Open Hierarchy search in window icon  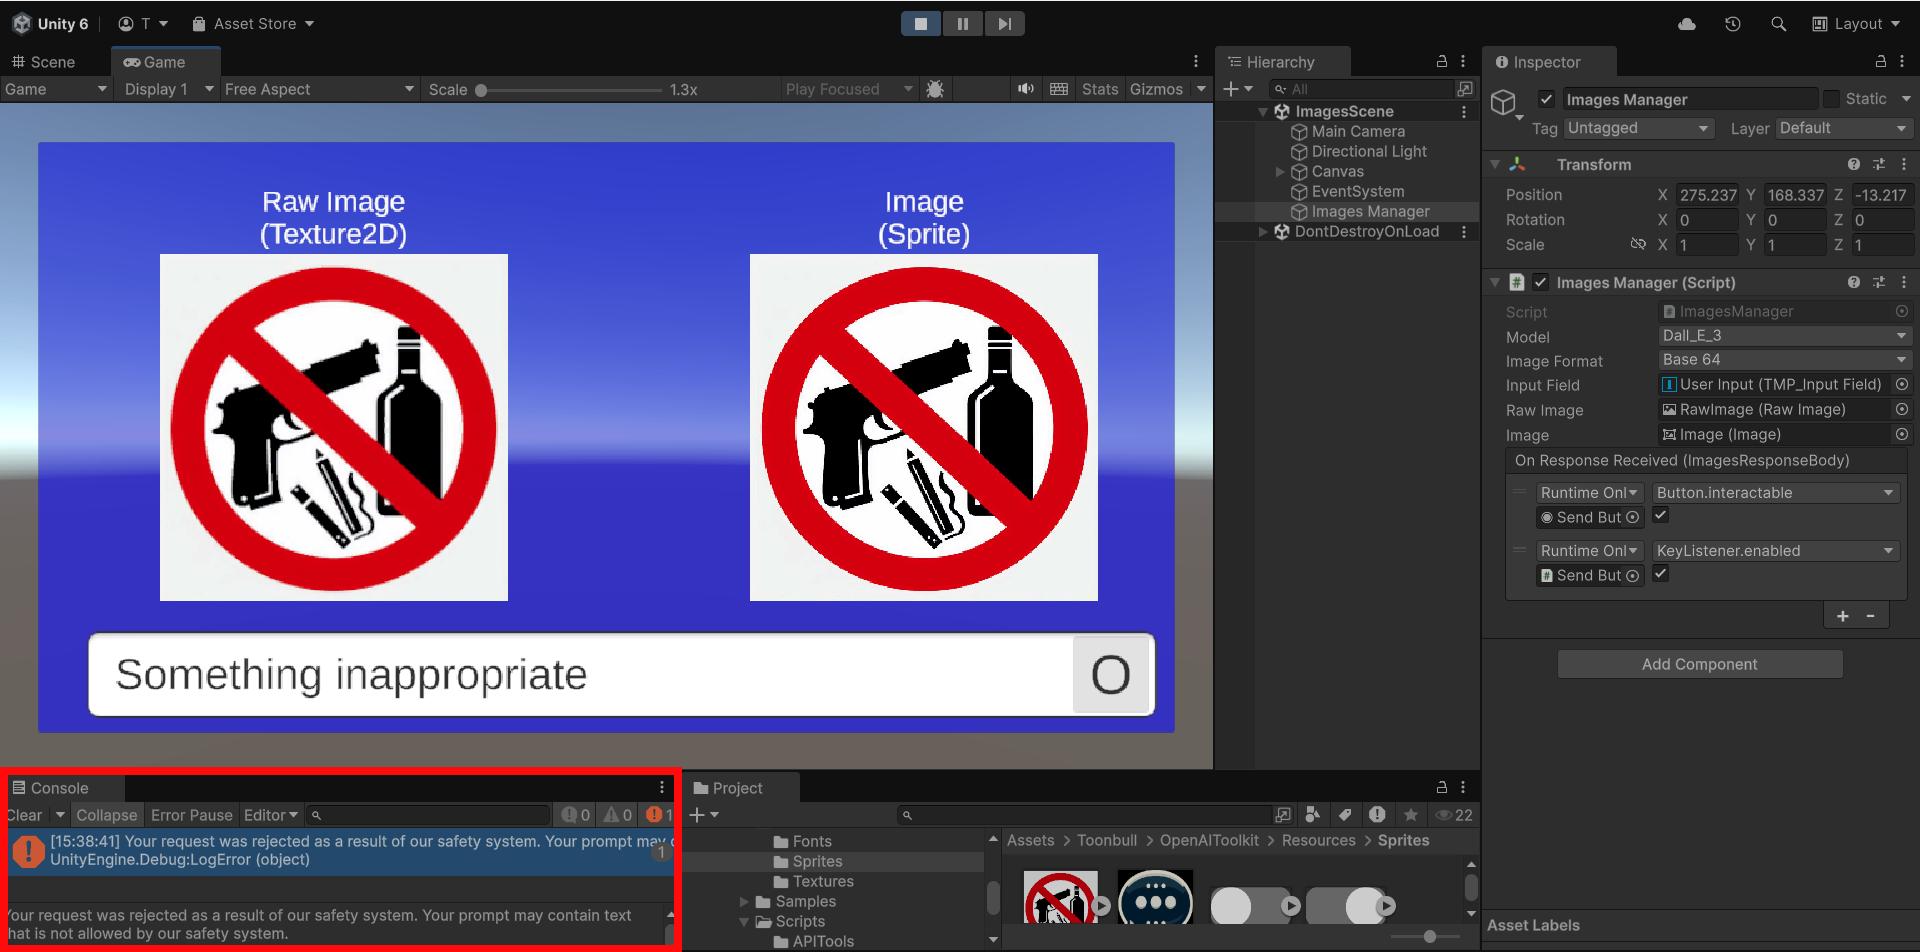pos(1465,89)
